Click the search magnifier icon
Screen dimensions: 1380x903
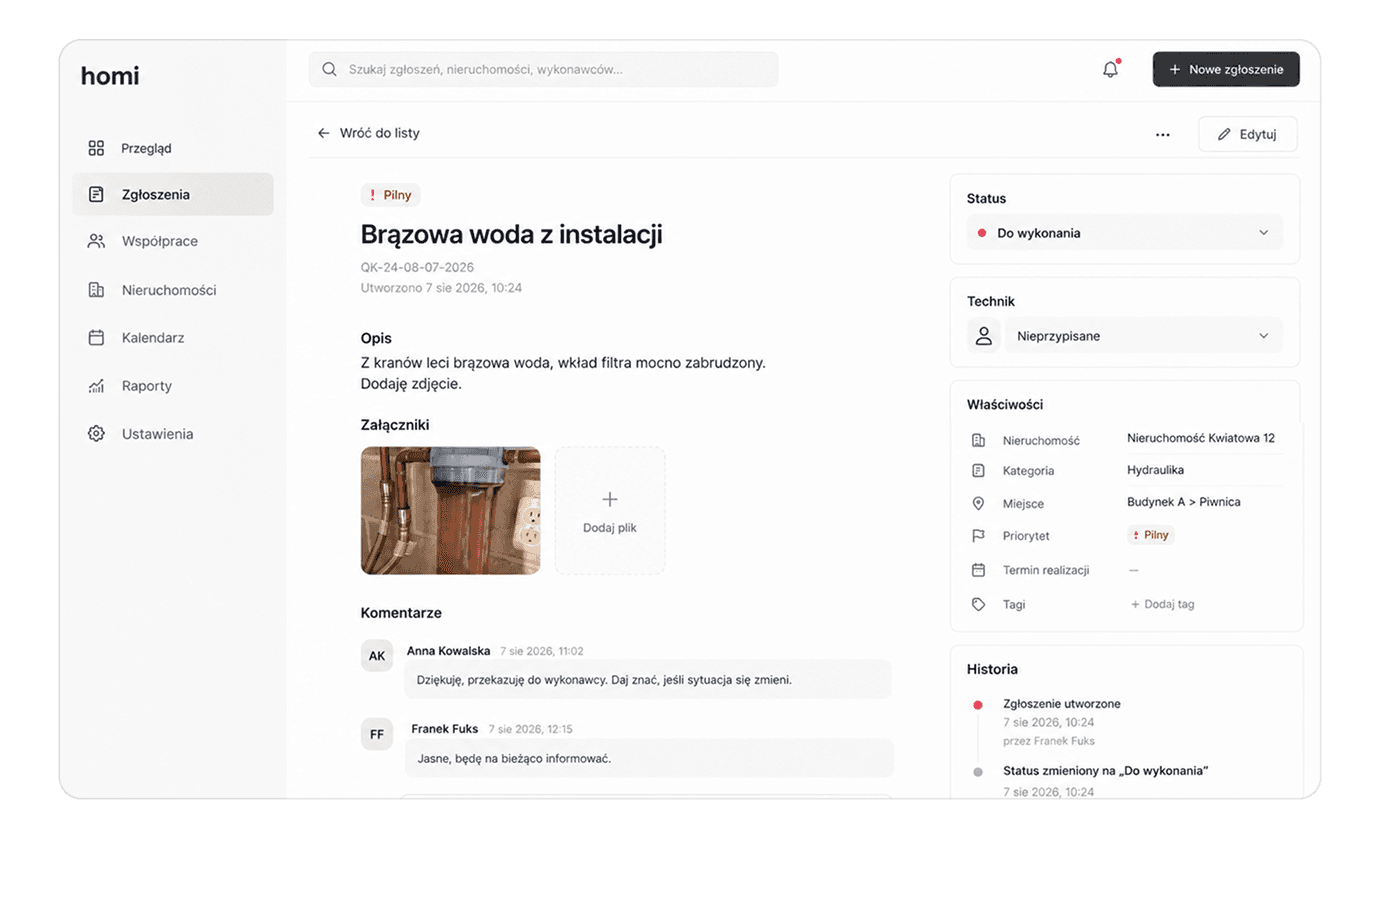click(329, 69)
